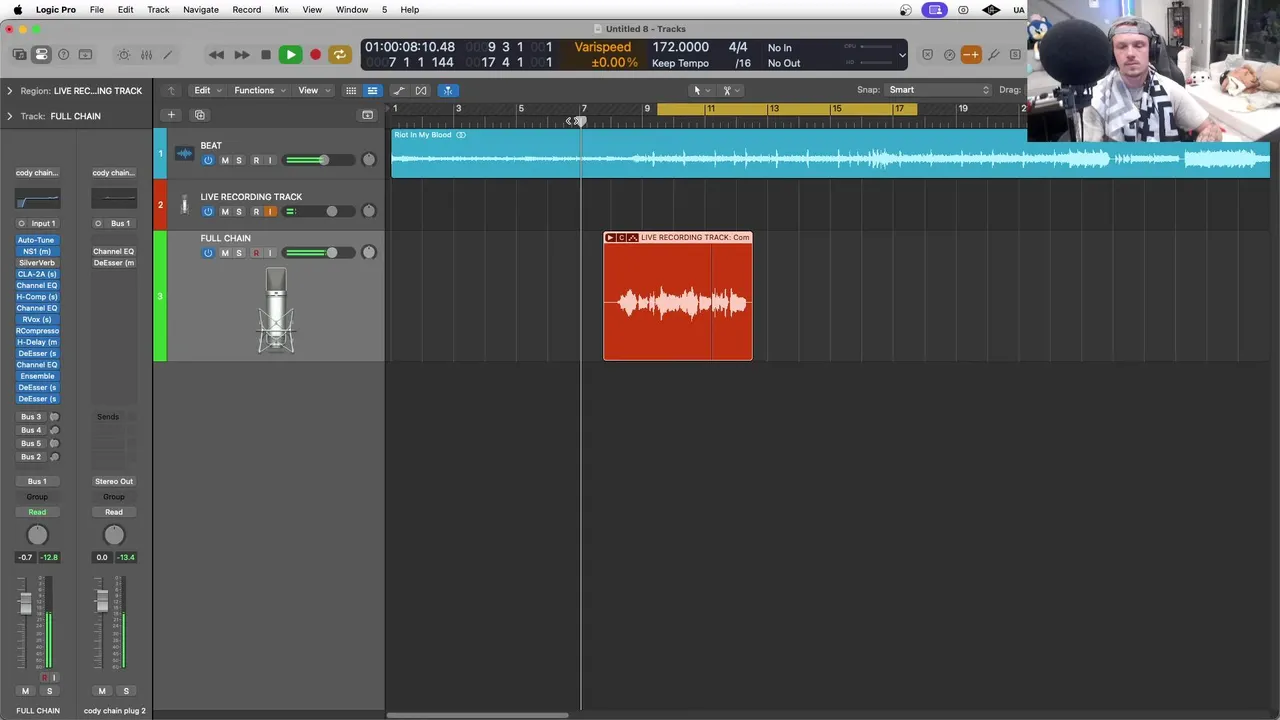Toggle the blue Catch Playhead button
This screenshot has width=1280, height=720.
pyautogui.click(x=448, y=91)
